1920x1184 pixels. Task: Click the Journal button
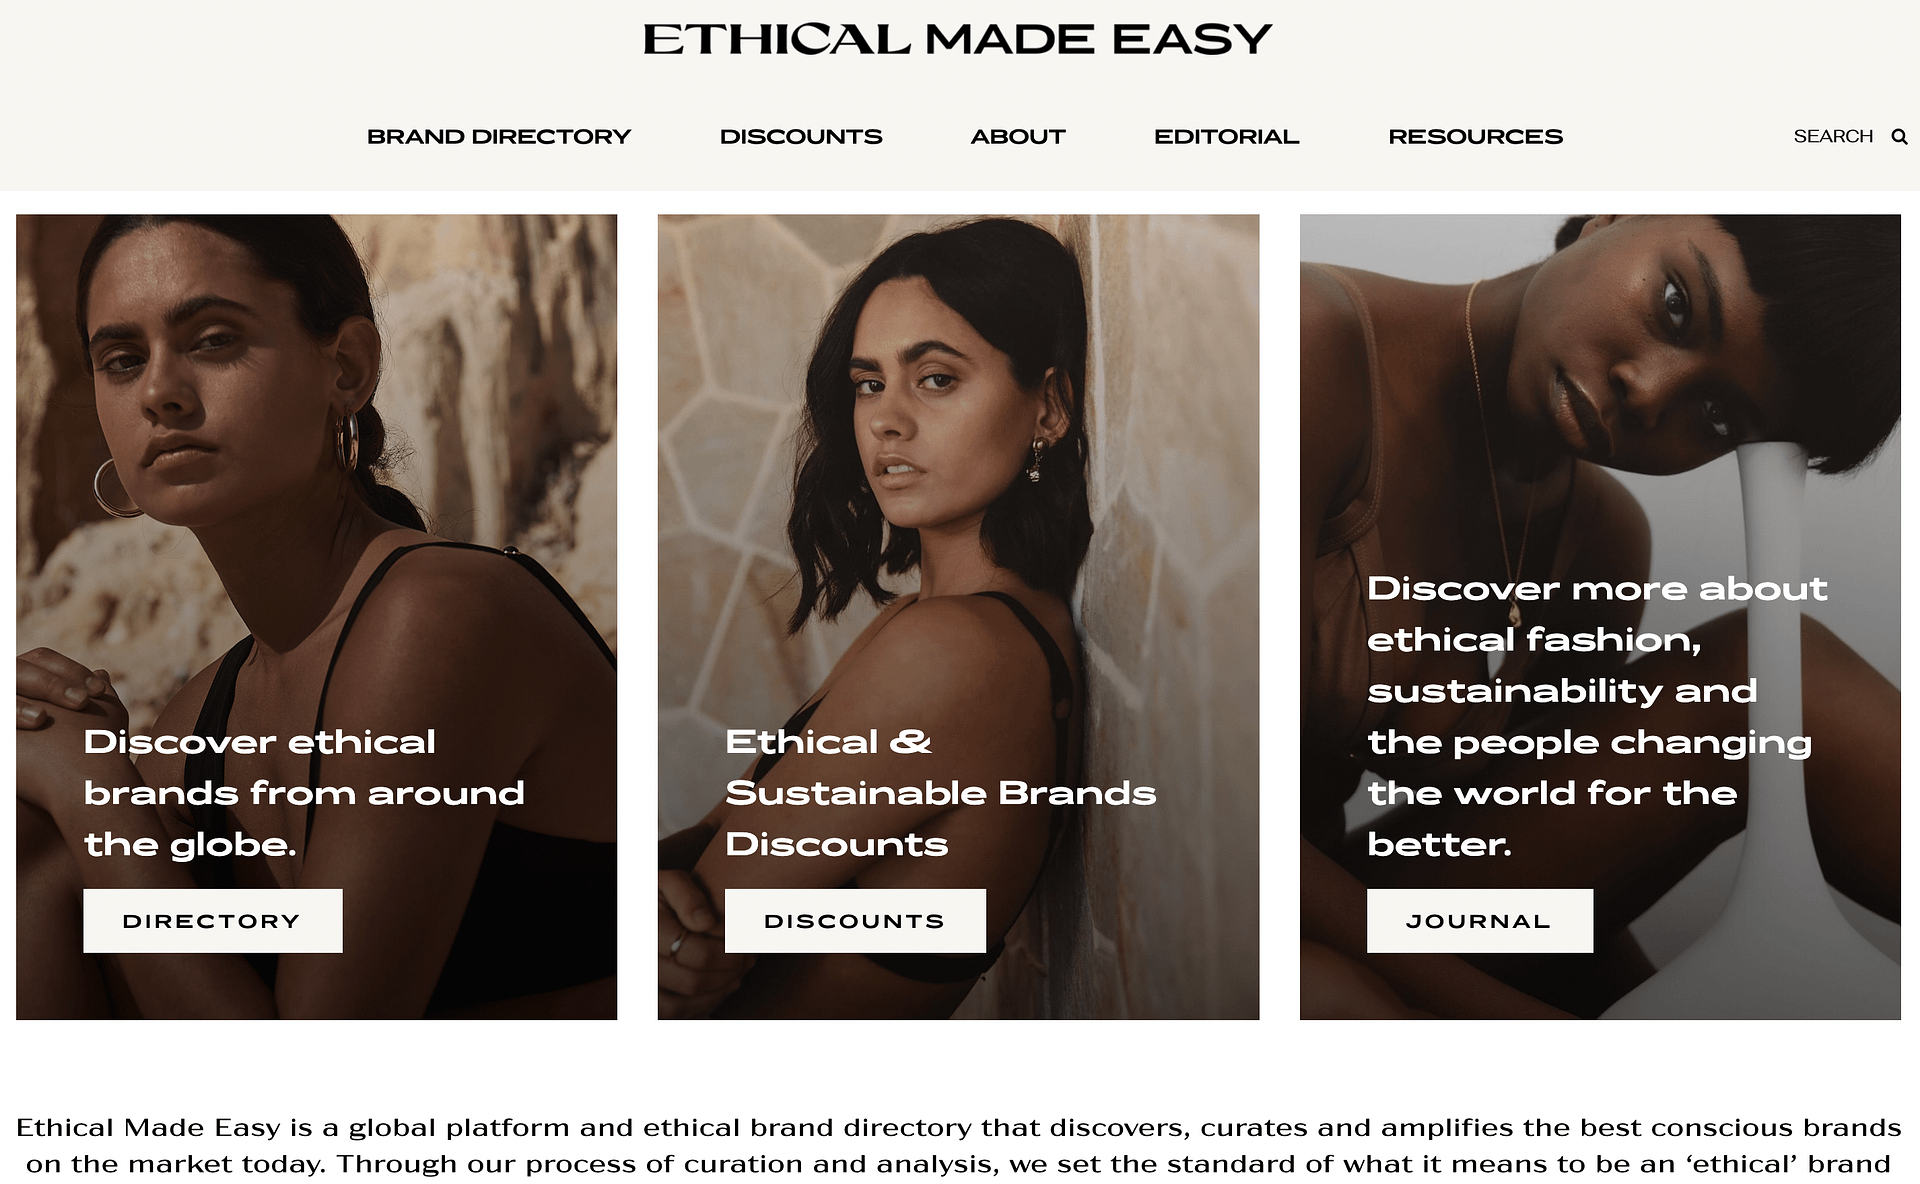[1480, 921]
